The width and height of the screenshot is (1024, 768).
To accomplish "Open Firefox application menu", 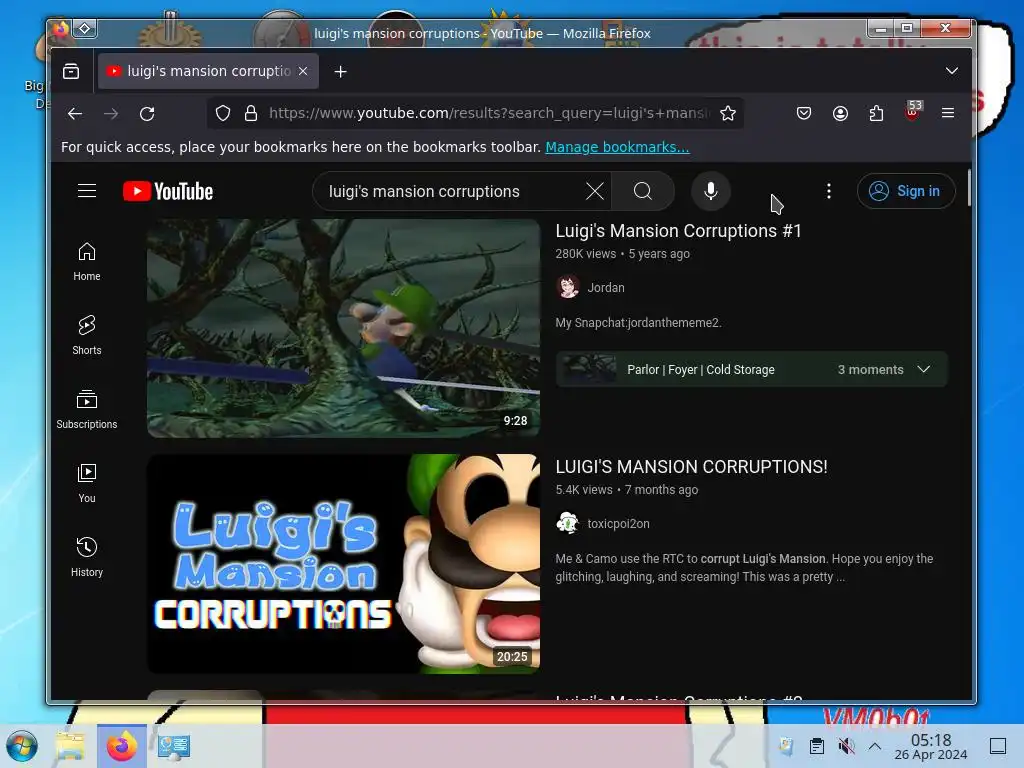I will pyautogui.click(x=948, y=114).
